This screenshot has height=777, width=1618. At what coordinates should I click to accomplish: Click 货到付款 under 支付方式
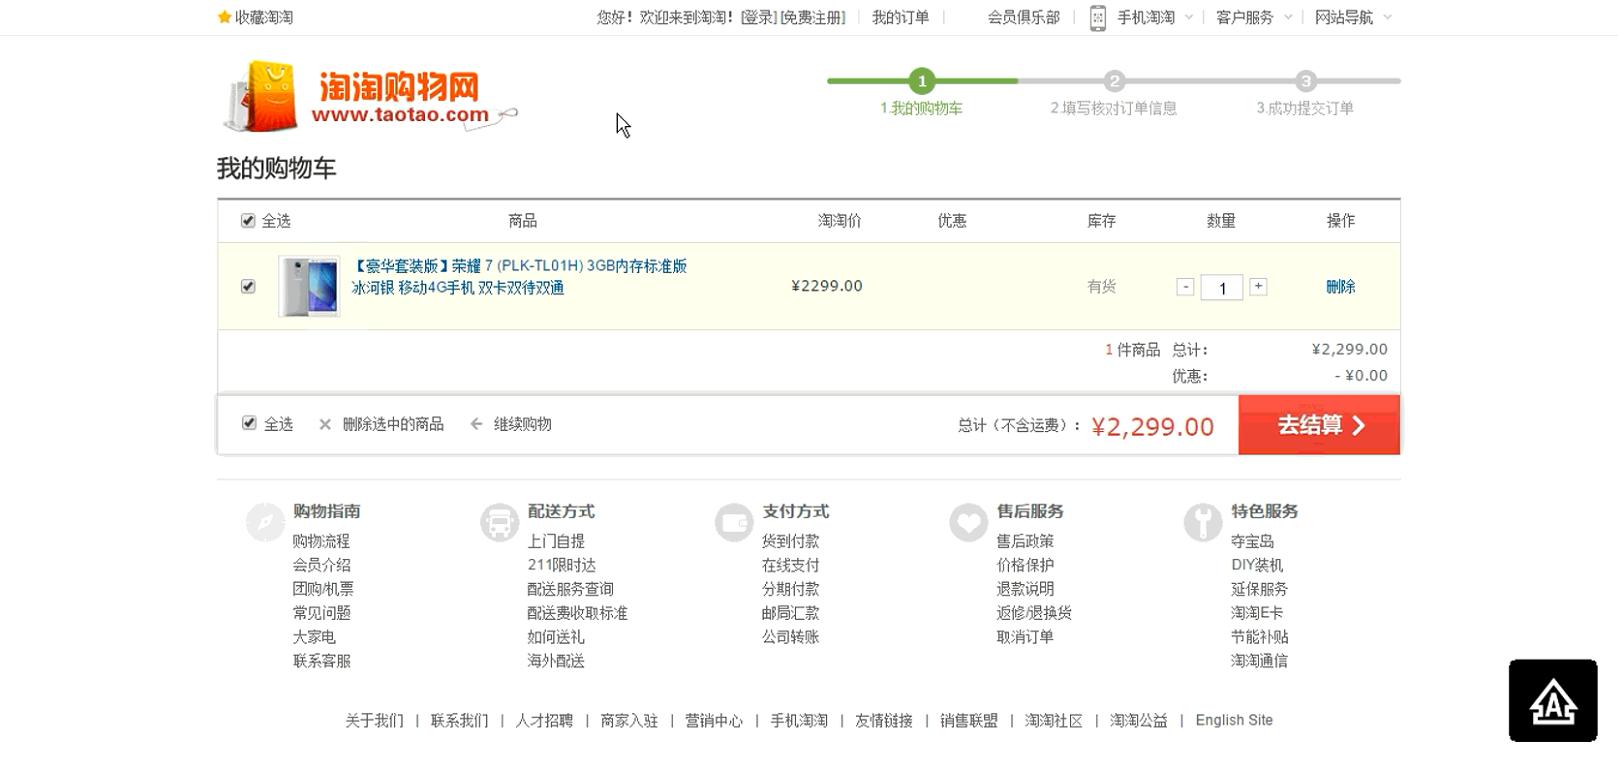790,541
